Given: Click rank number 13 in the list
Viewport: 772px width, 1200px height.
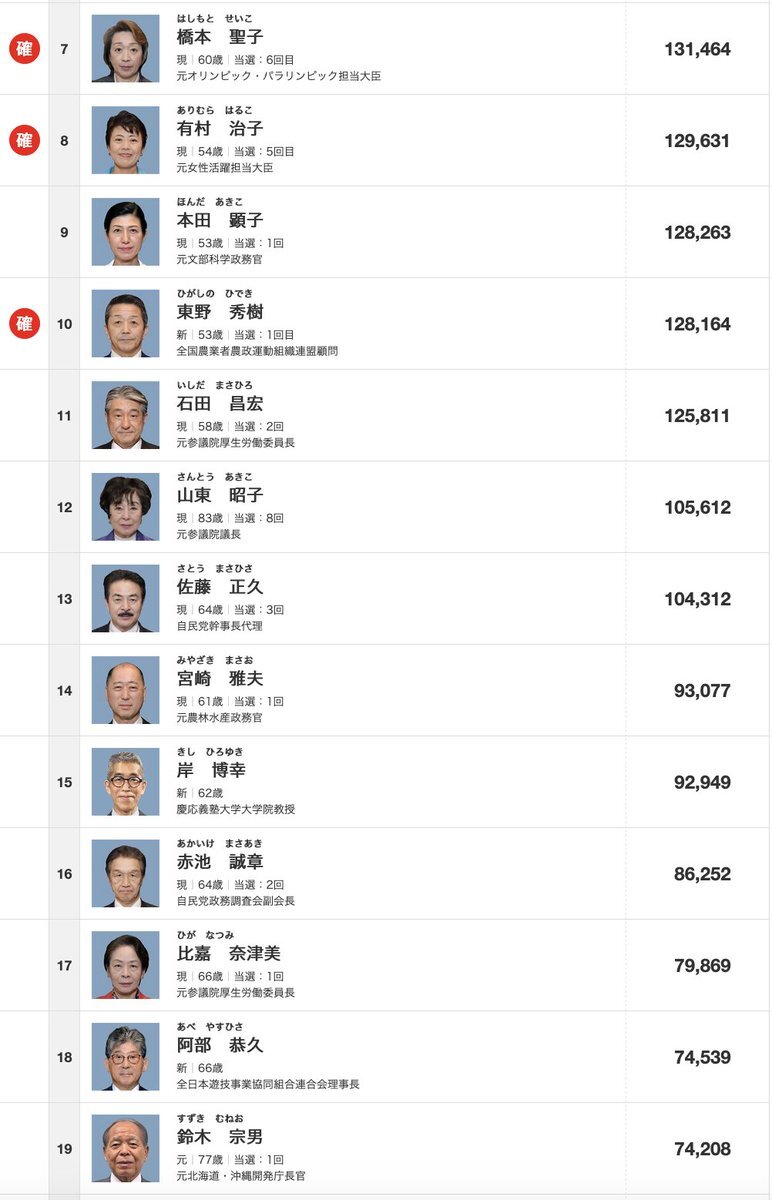Looking at the screenshot, I should pos(64,599).
